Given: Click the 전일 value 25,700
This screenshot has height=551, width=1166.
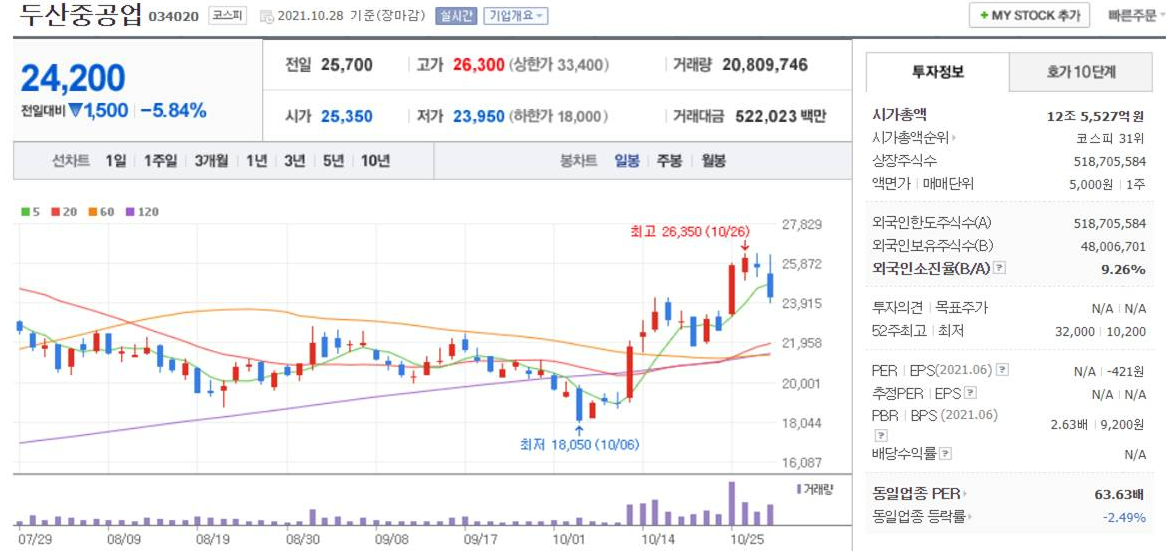Looking at the screenshot, I should 347,65.
